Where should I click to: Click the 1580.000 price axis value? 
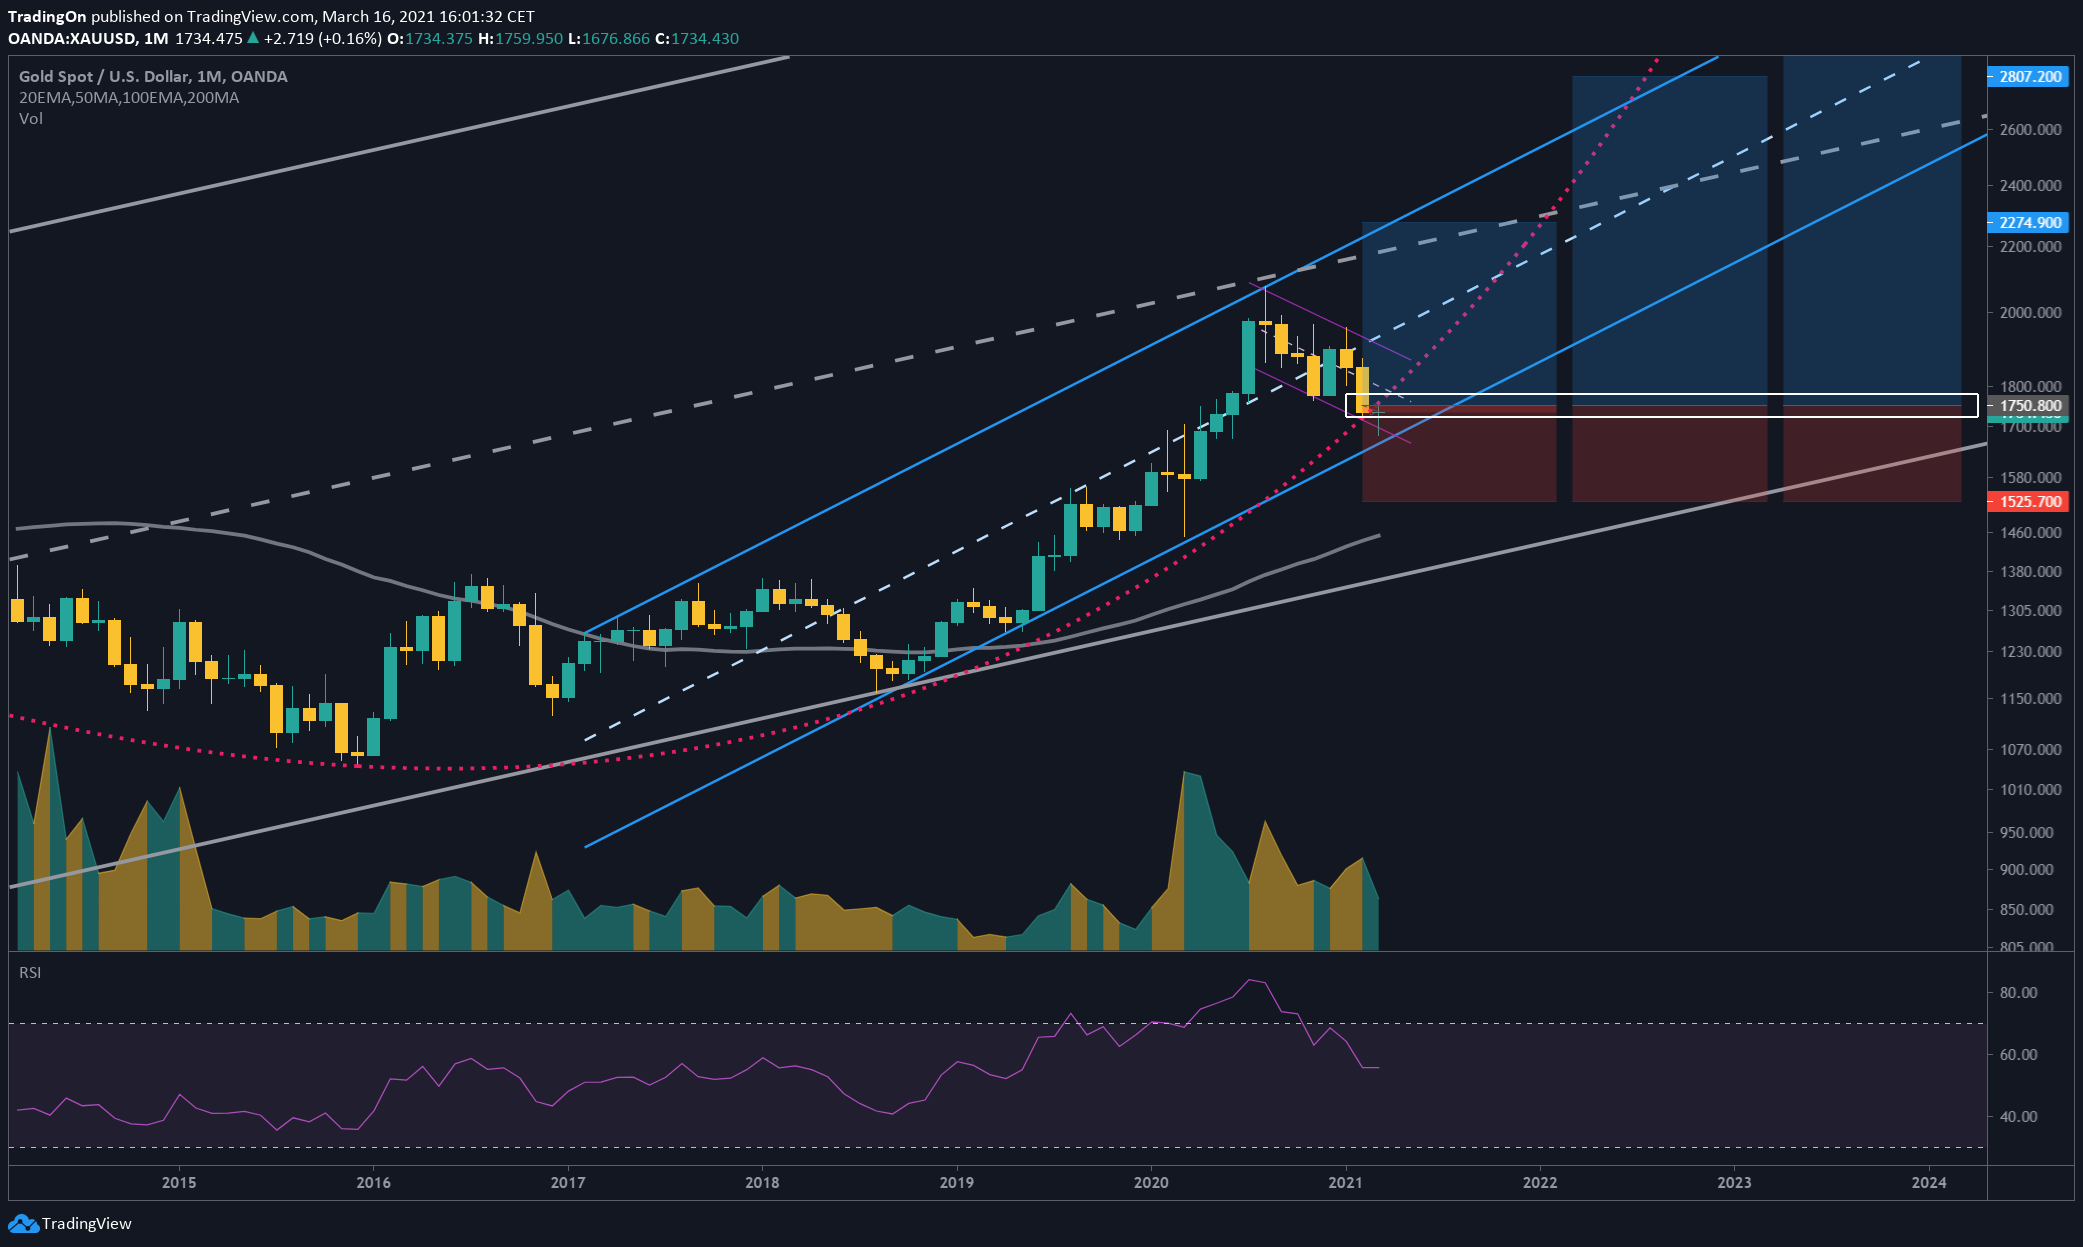click(x=2030, y=477)
